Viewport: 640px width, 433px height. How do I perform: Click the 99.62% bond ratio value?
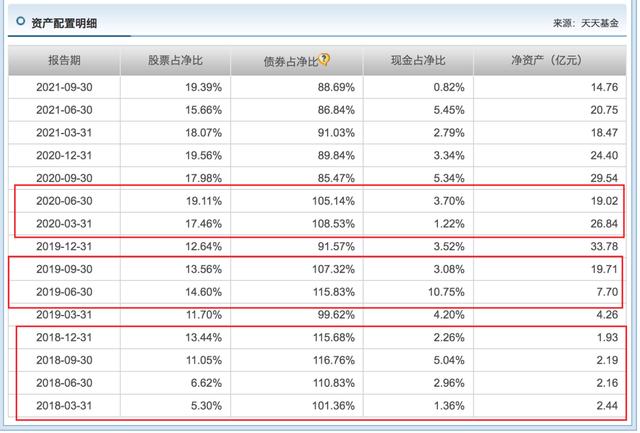(336, 315)
